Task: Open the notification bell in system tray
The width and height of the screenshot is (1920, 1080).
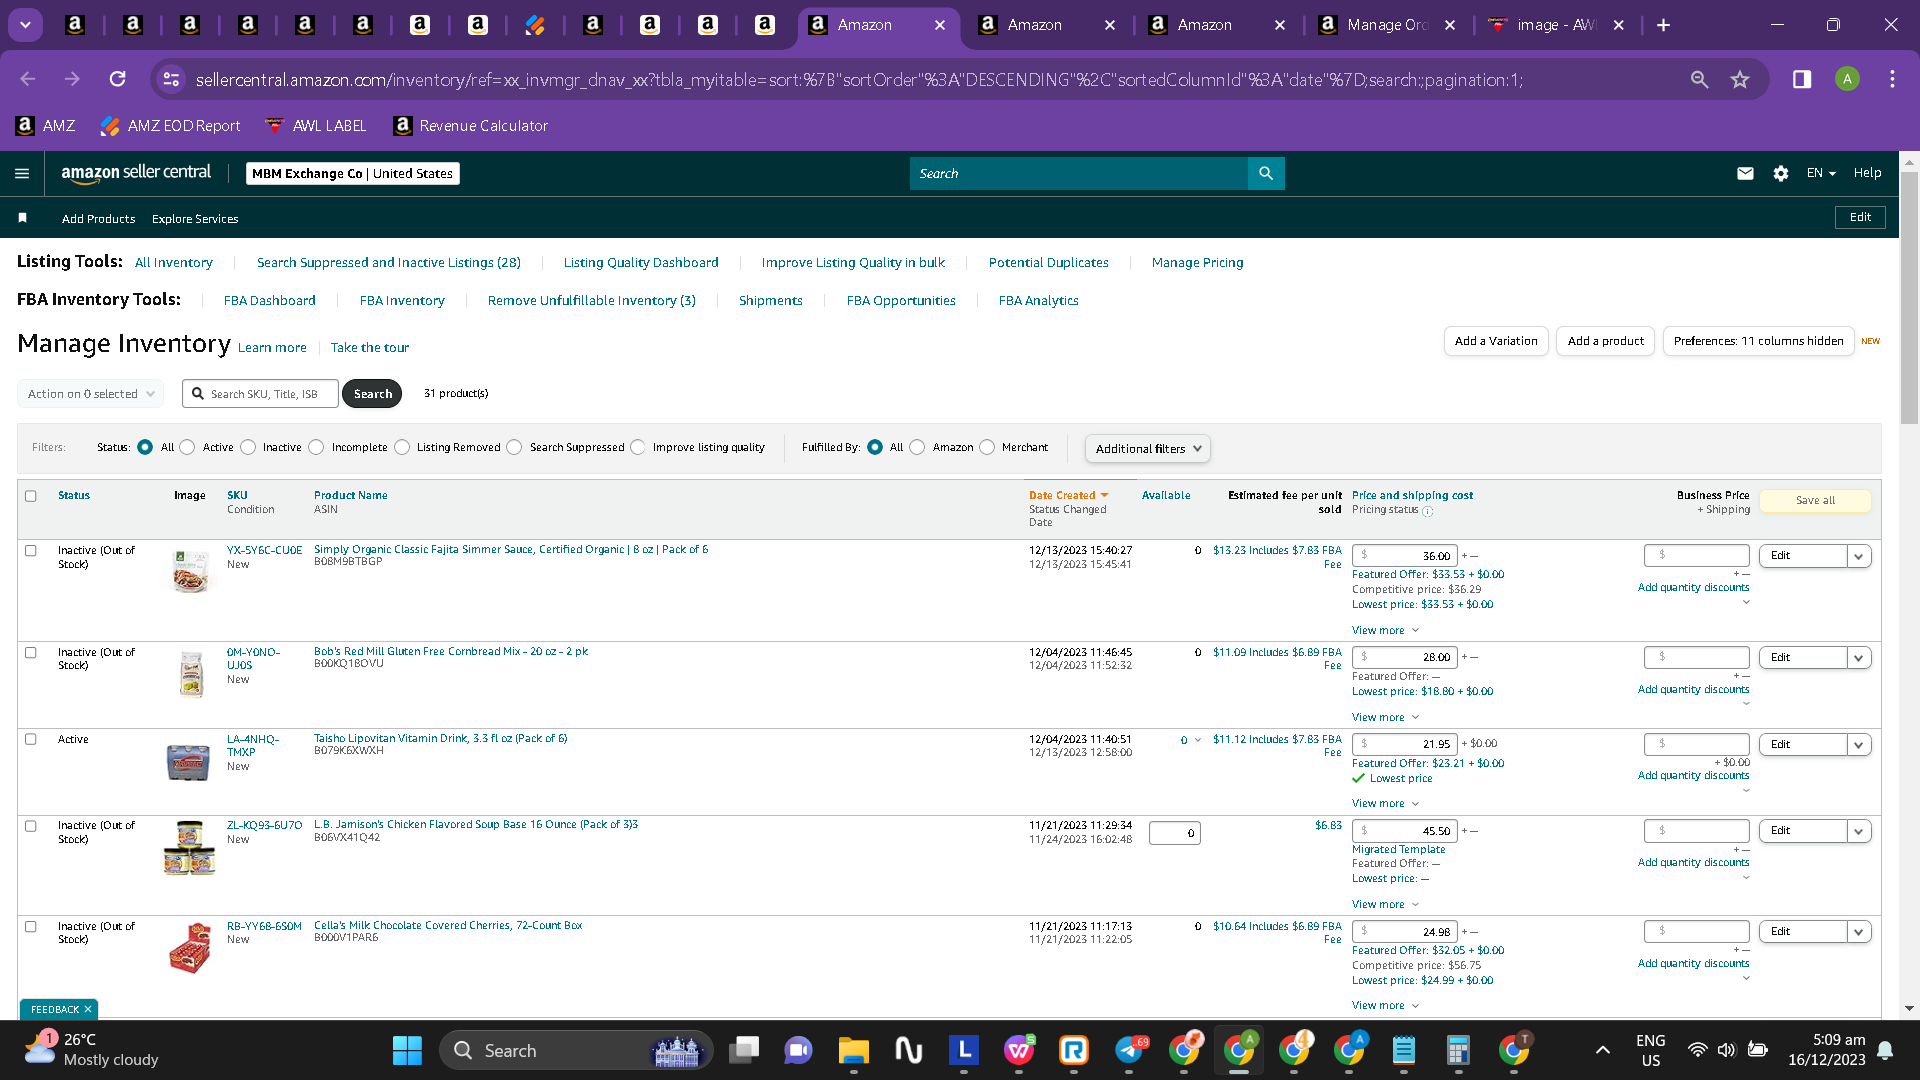Action: 1885,1050
